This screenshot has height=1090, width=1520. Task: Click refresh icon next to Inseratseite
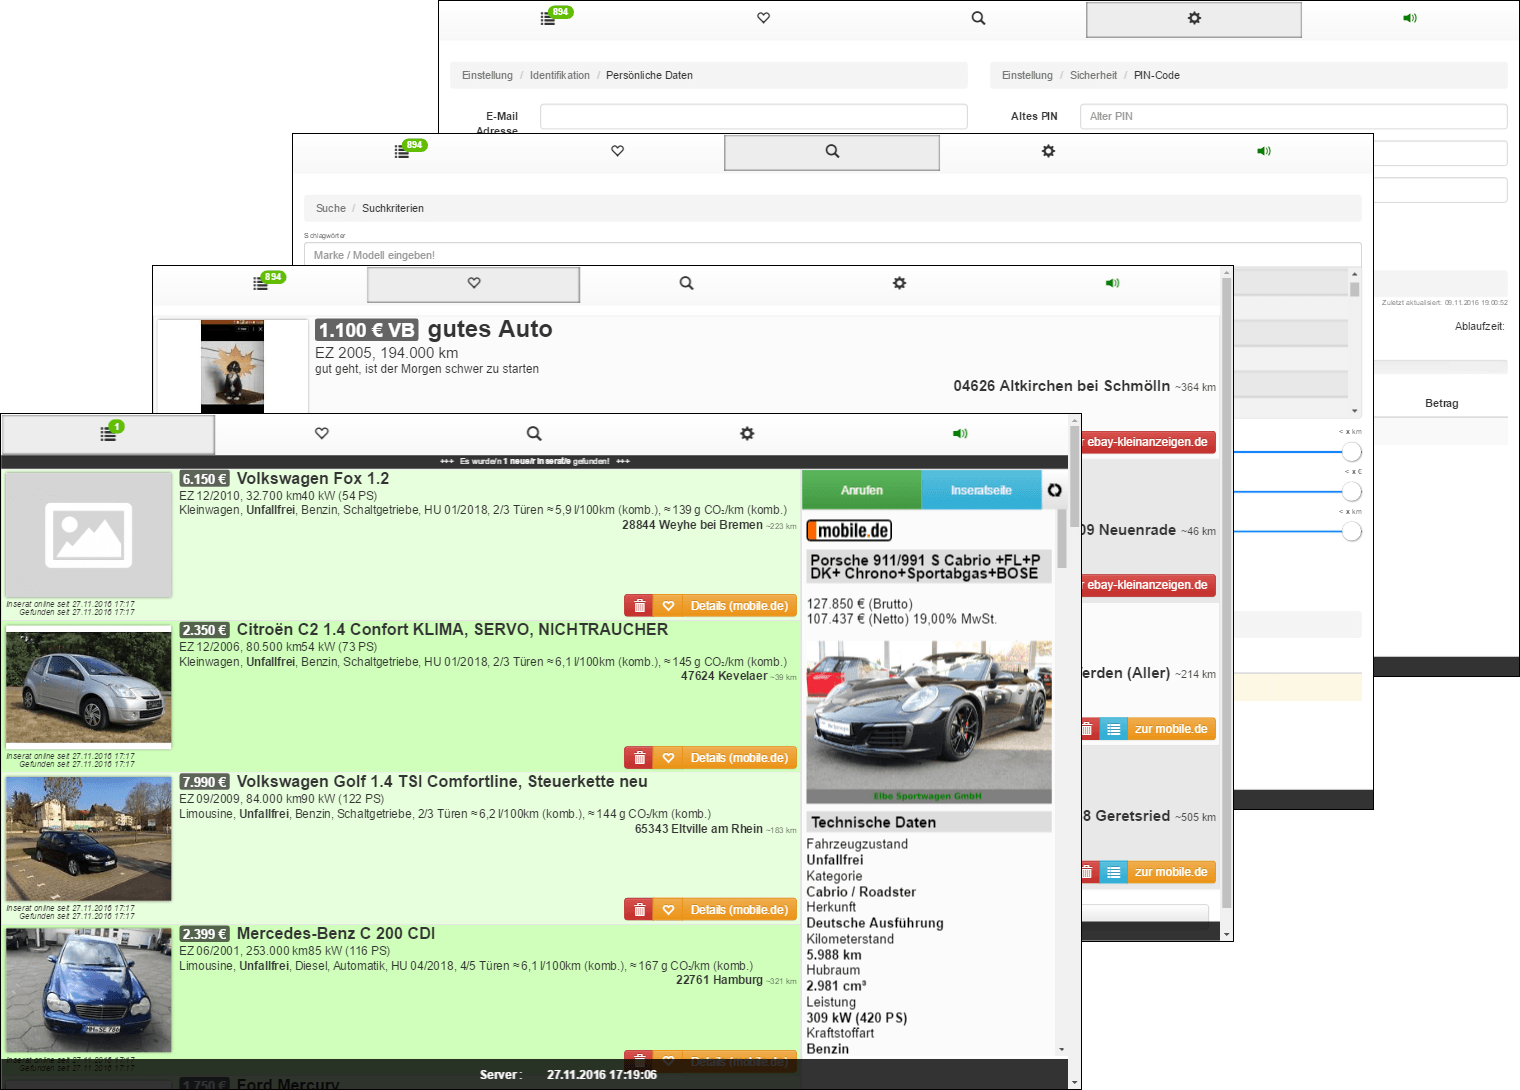point(1054,490)
